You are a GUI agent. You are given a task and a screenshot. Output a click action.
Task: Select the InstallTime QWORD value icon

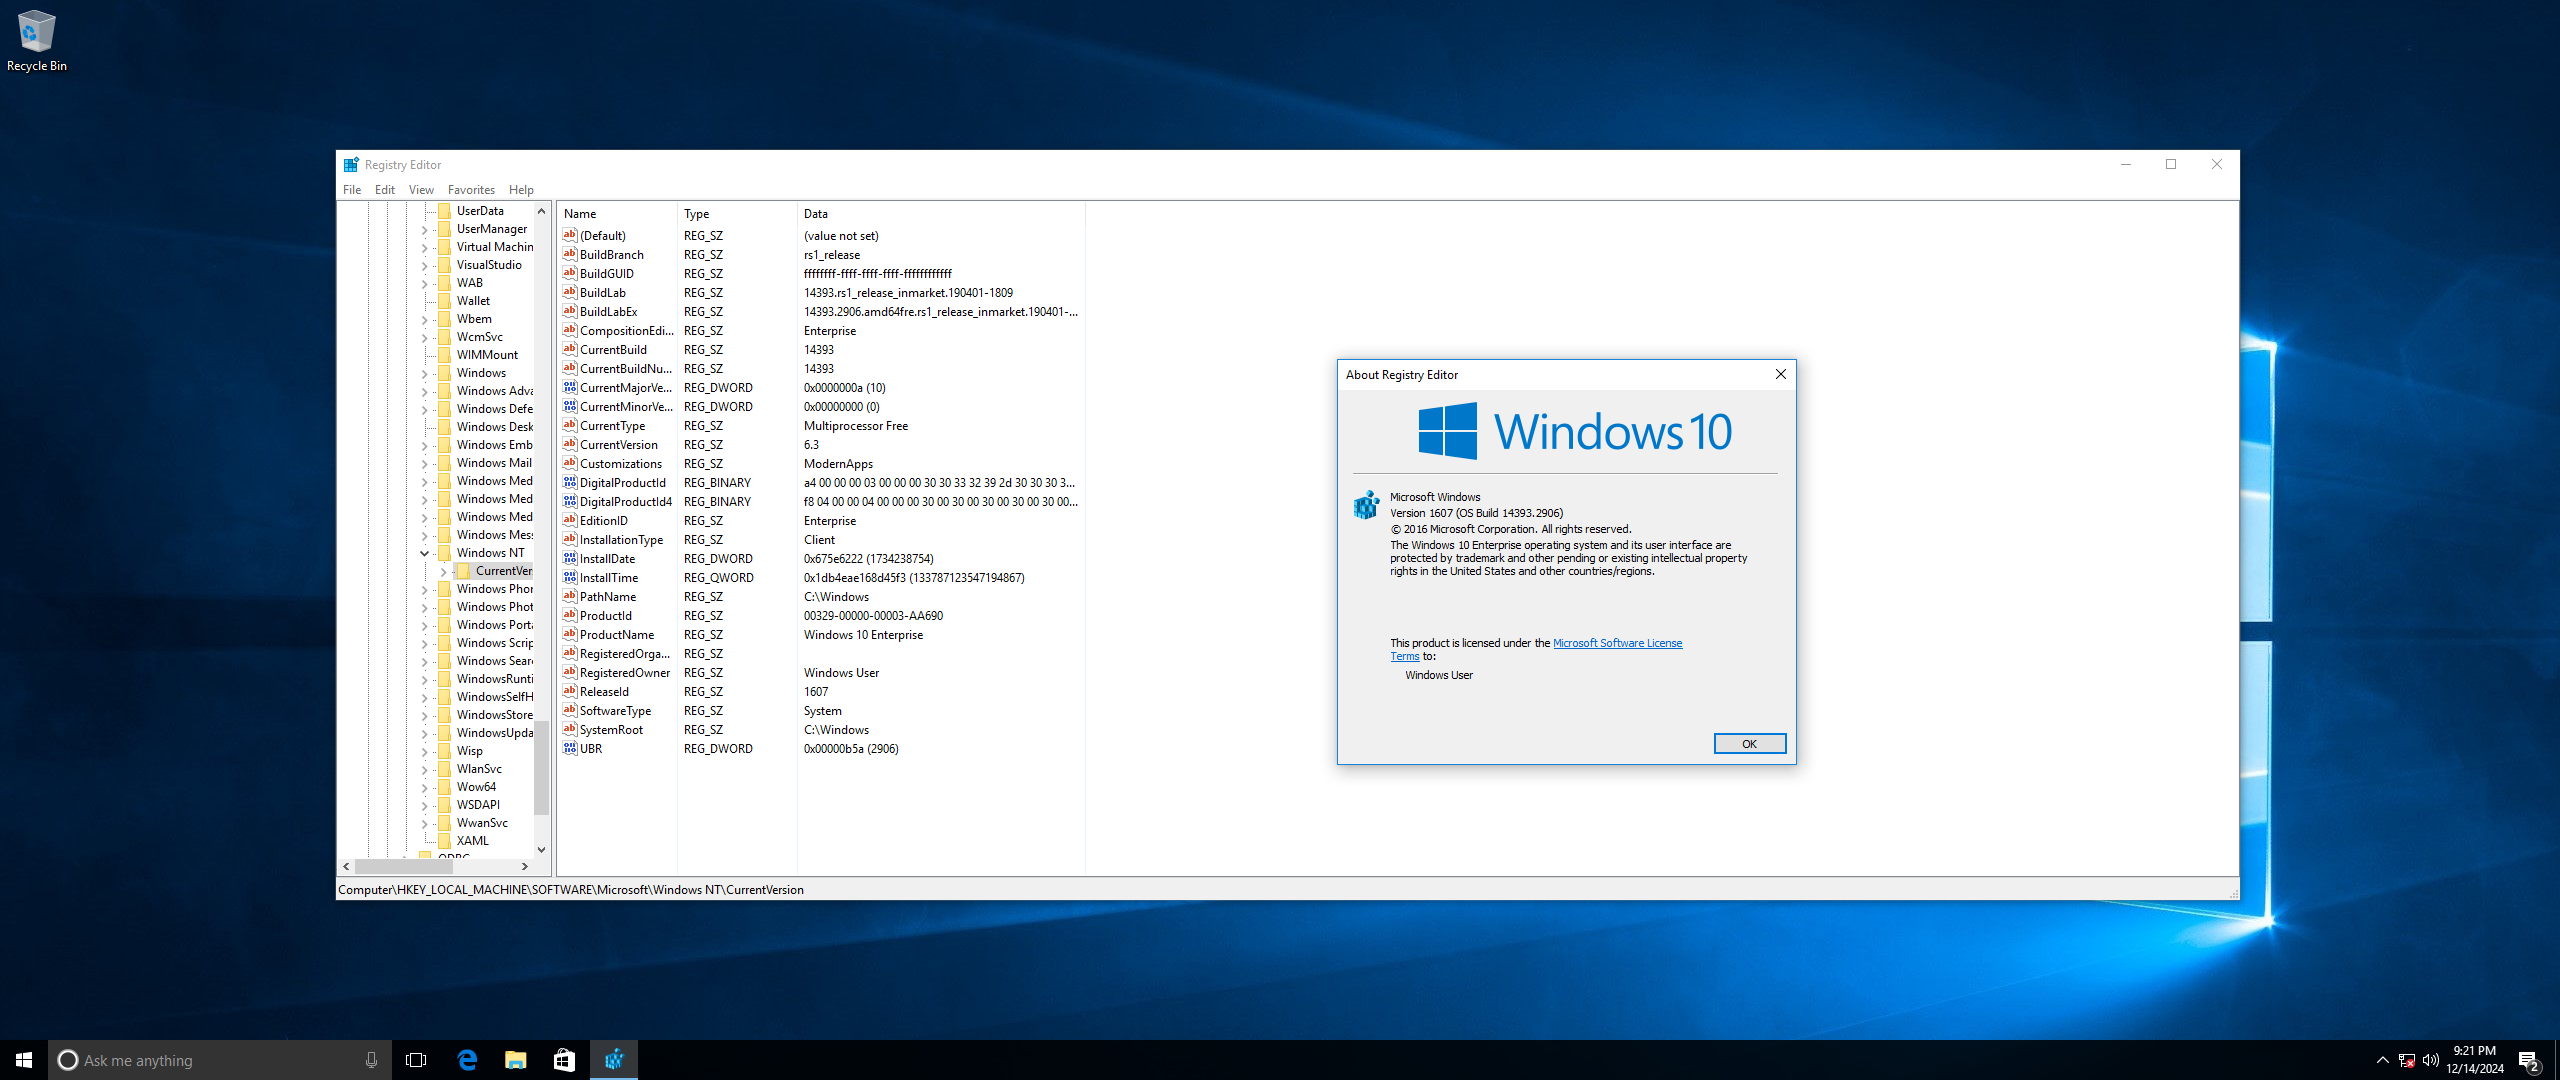(x=570, y=577)
